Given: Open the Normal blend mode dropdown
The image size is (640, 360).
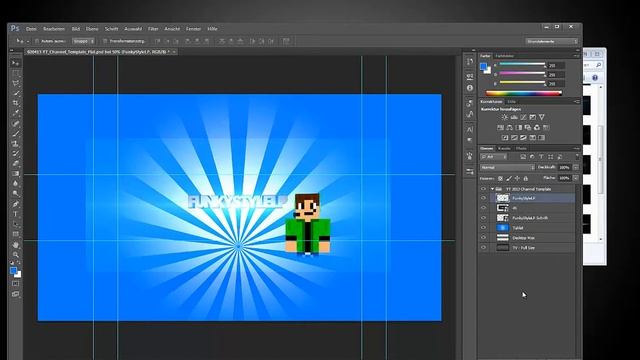Looking at the screenshot, I should [507, 167].
